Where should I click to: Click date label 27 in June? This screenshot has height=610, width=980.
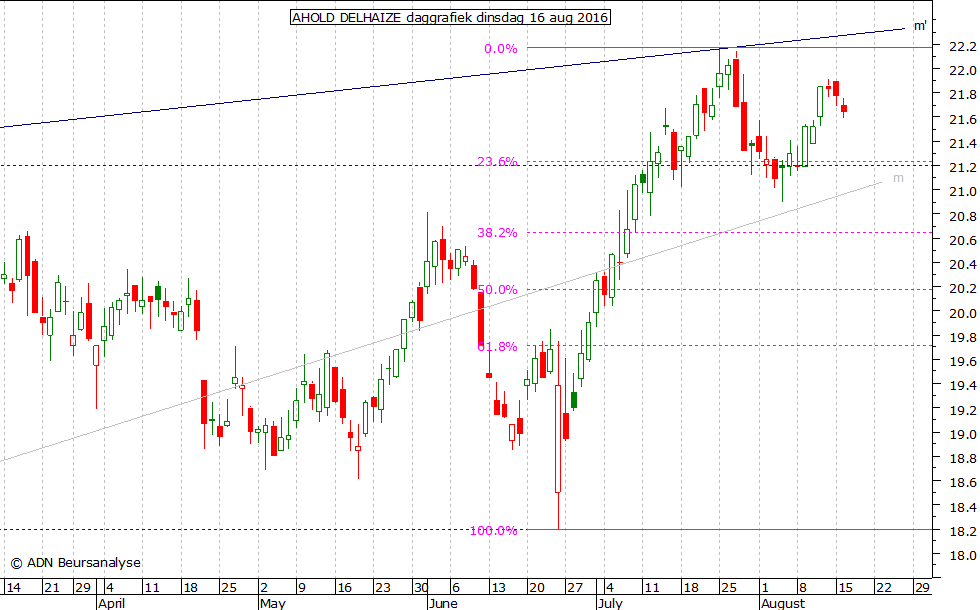574,588
